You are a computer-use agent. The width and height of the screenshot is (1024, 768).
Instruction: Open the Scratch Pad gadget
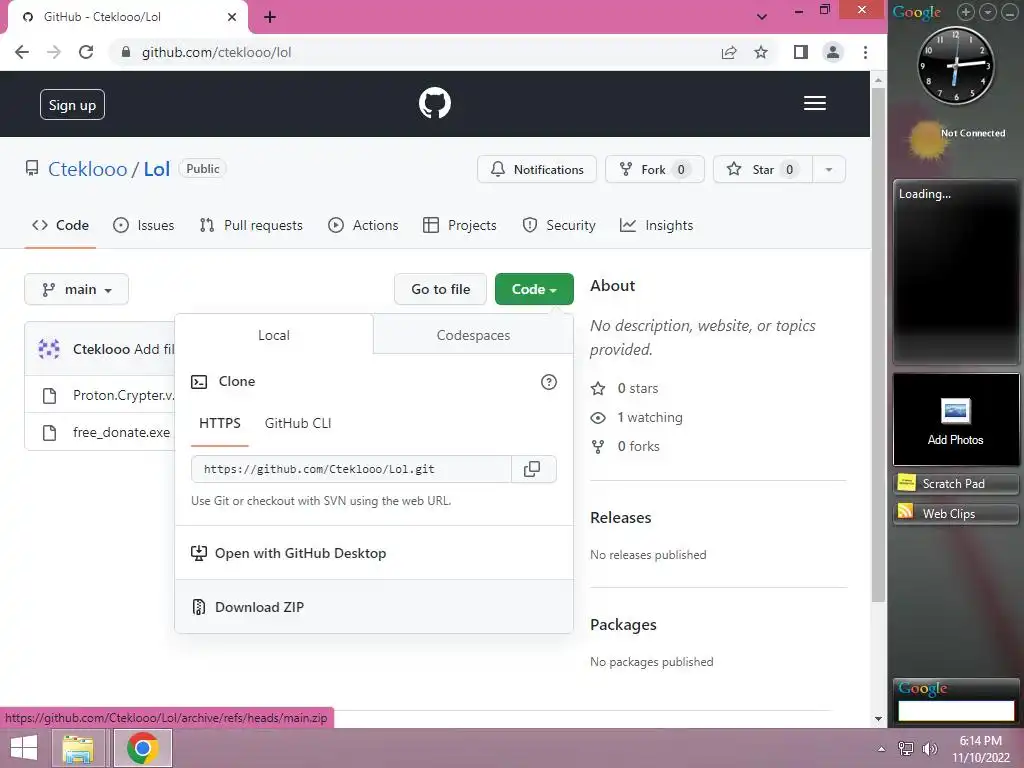coord(955,484)
